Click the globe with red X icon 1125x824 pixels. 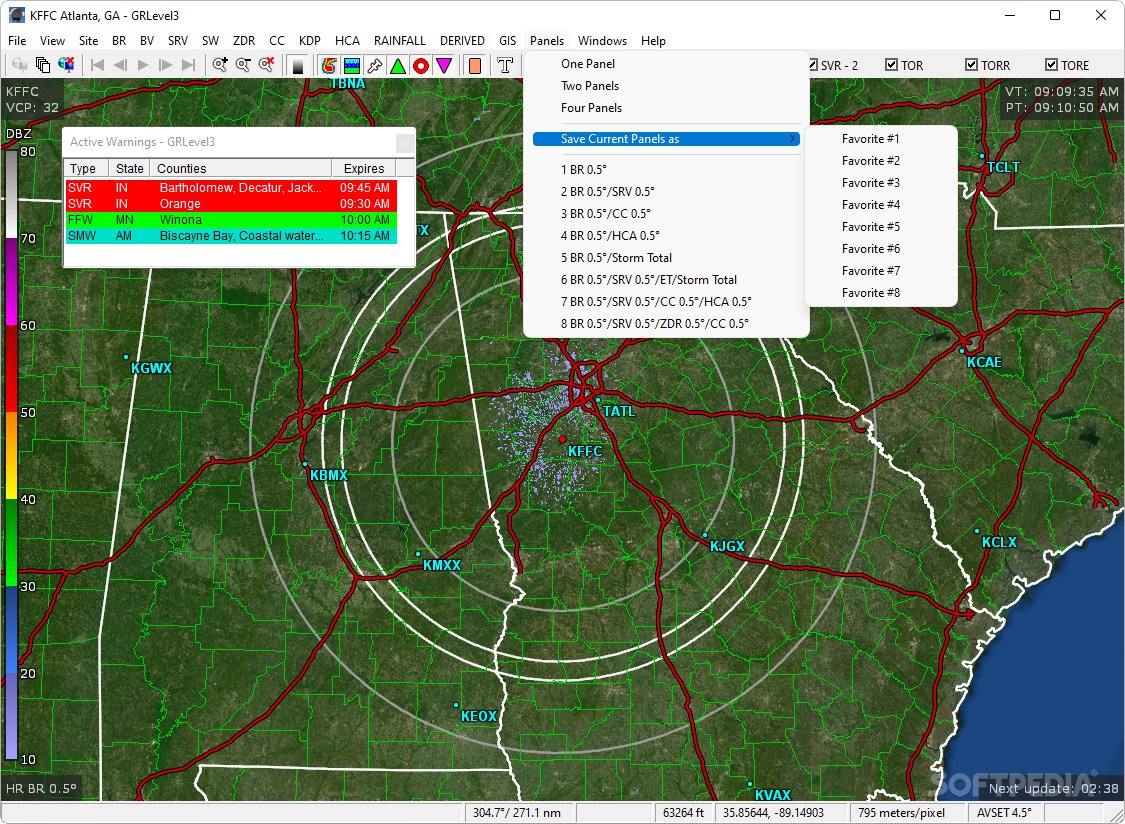[x=66, y=65]
